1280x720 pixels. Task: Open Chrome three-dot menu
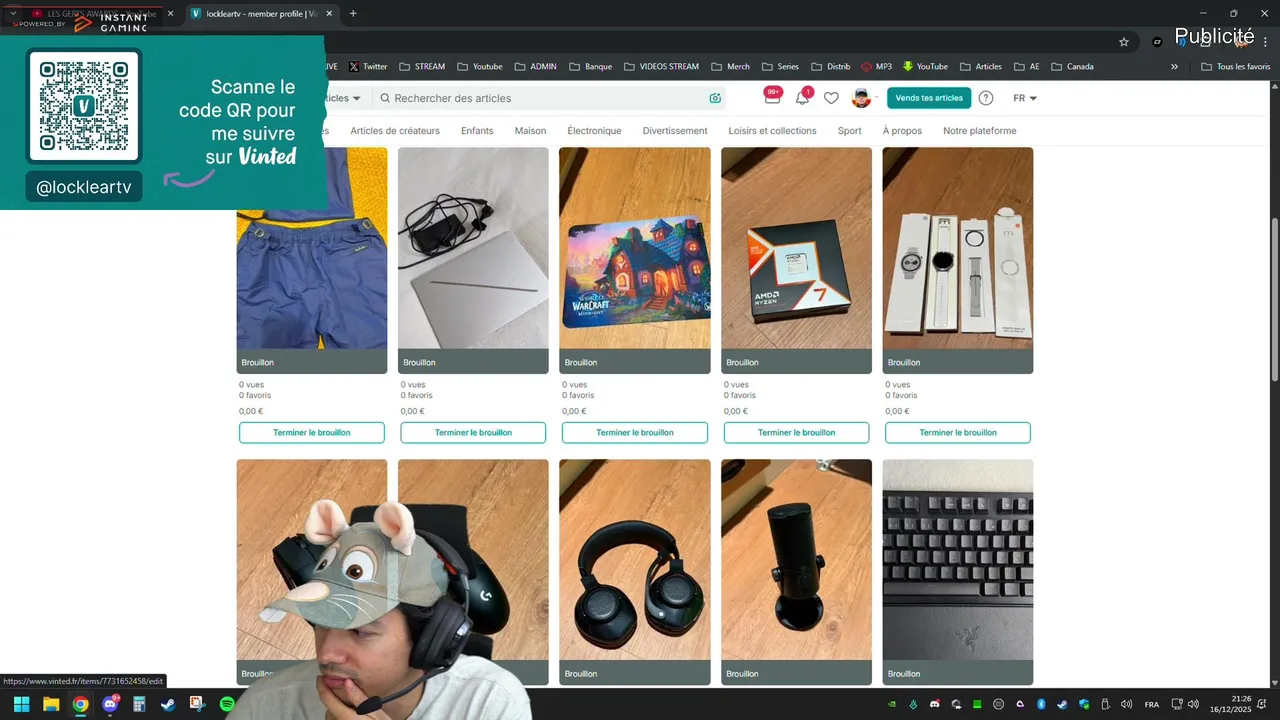tap(1265, 42)
